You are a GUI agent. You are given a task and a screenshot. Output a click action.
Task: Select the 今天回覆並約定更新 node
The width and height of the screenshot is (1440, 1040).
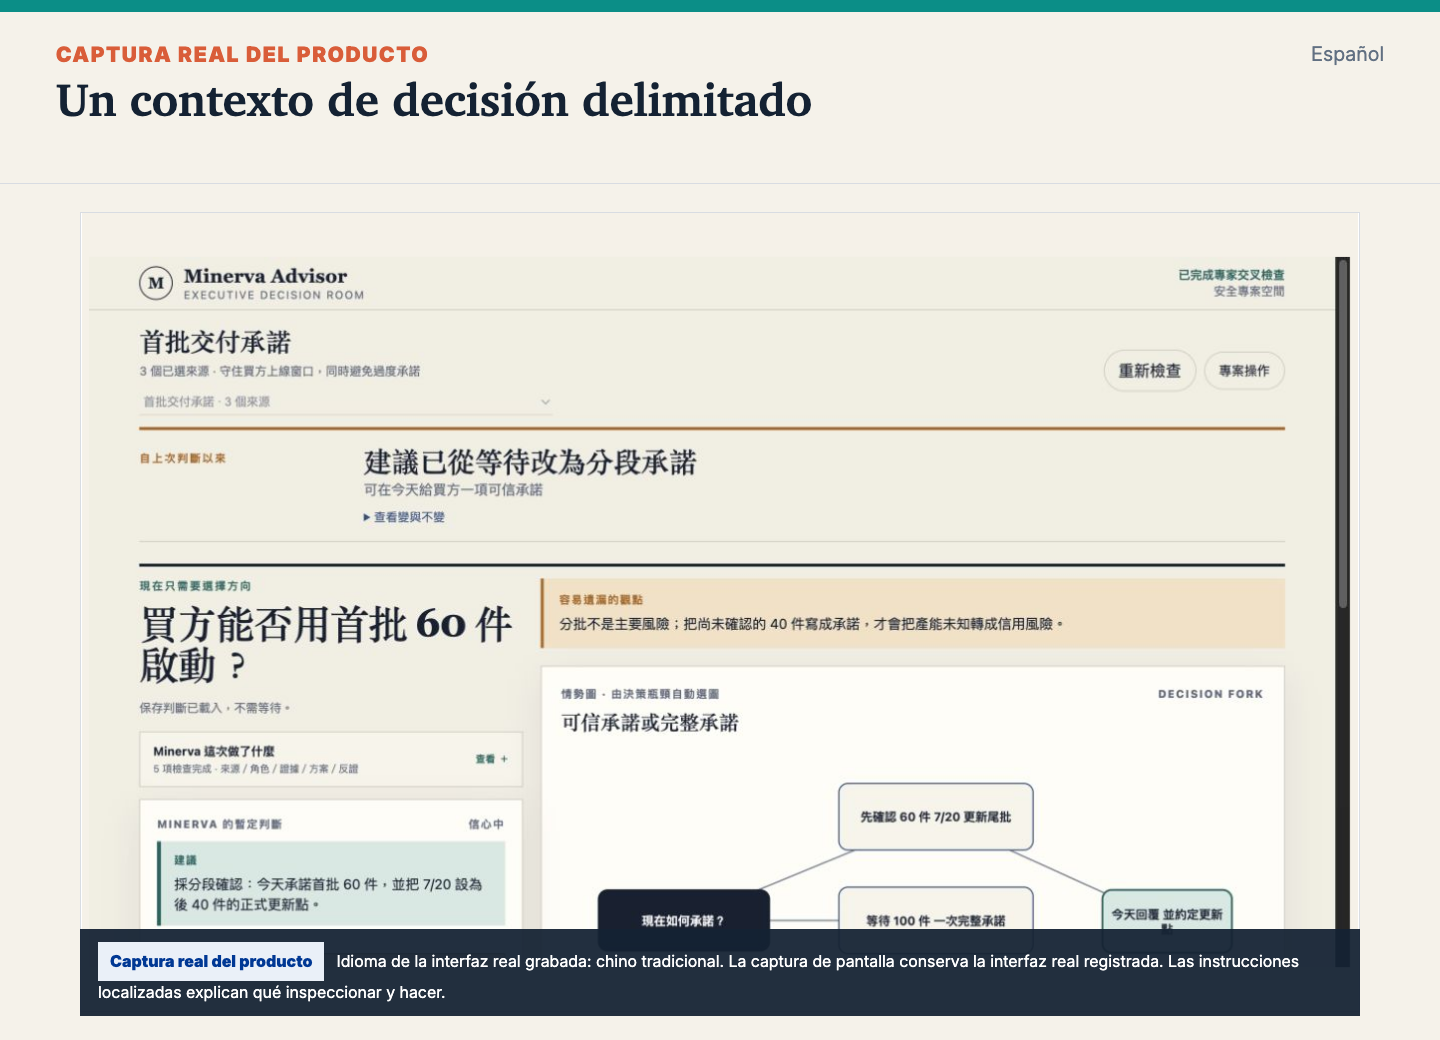click(1167, 919)
